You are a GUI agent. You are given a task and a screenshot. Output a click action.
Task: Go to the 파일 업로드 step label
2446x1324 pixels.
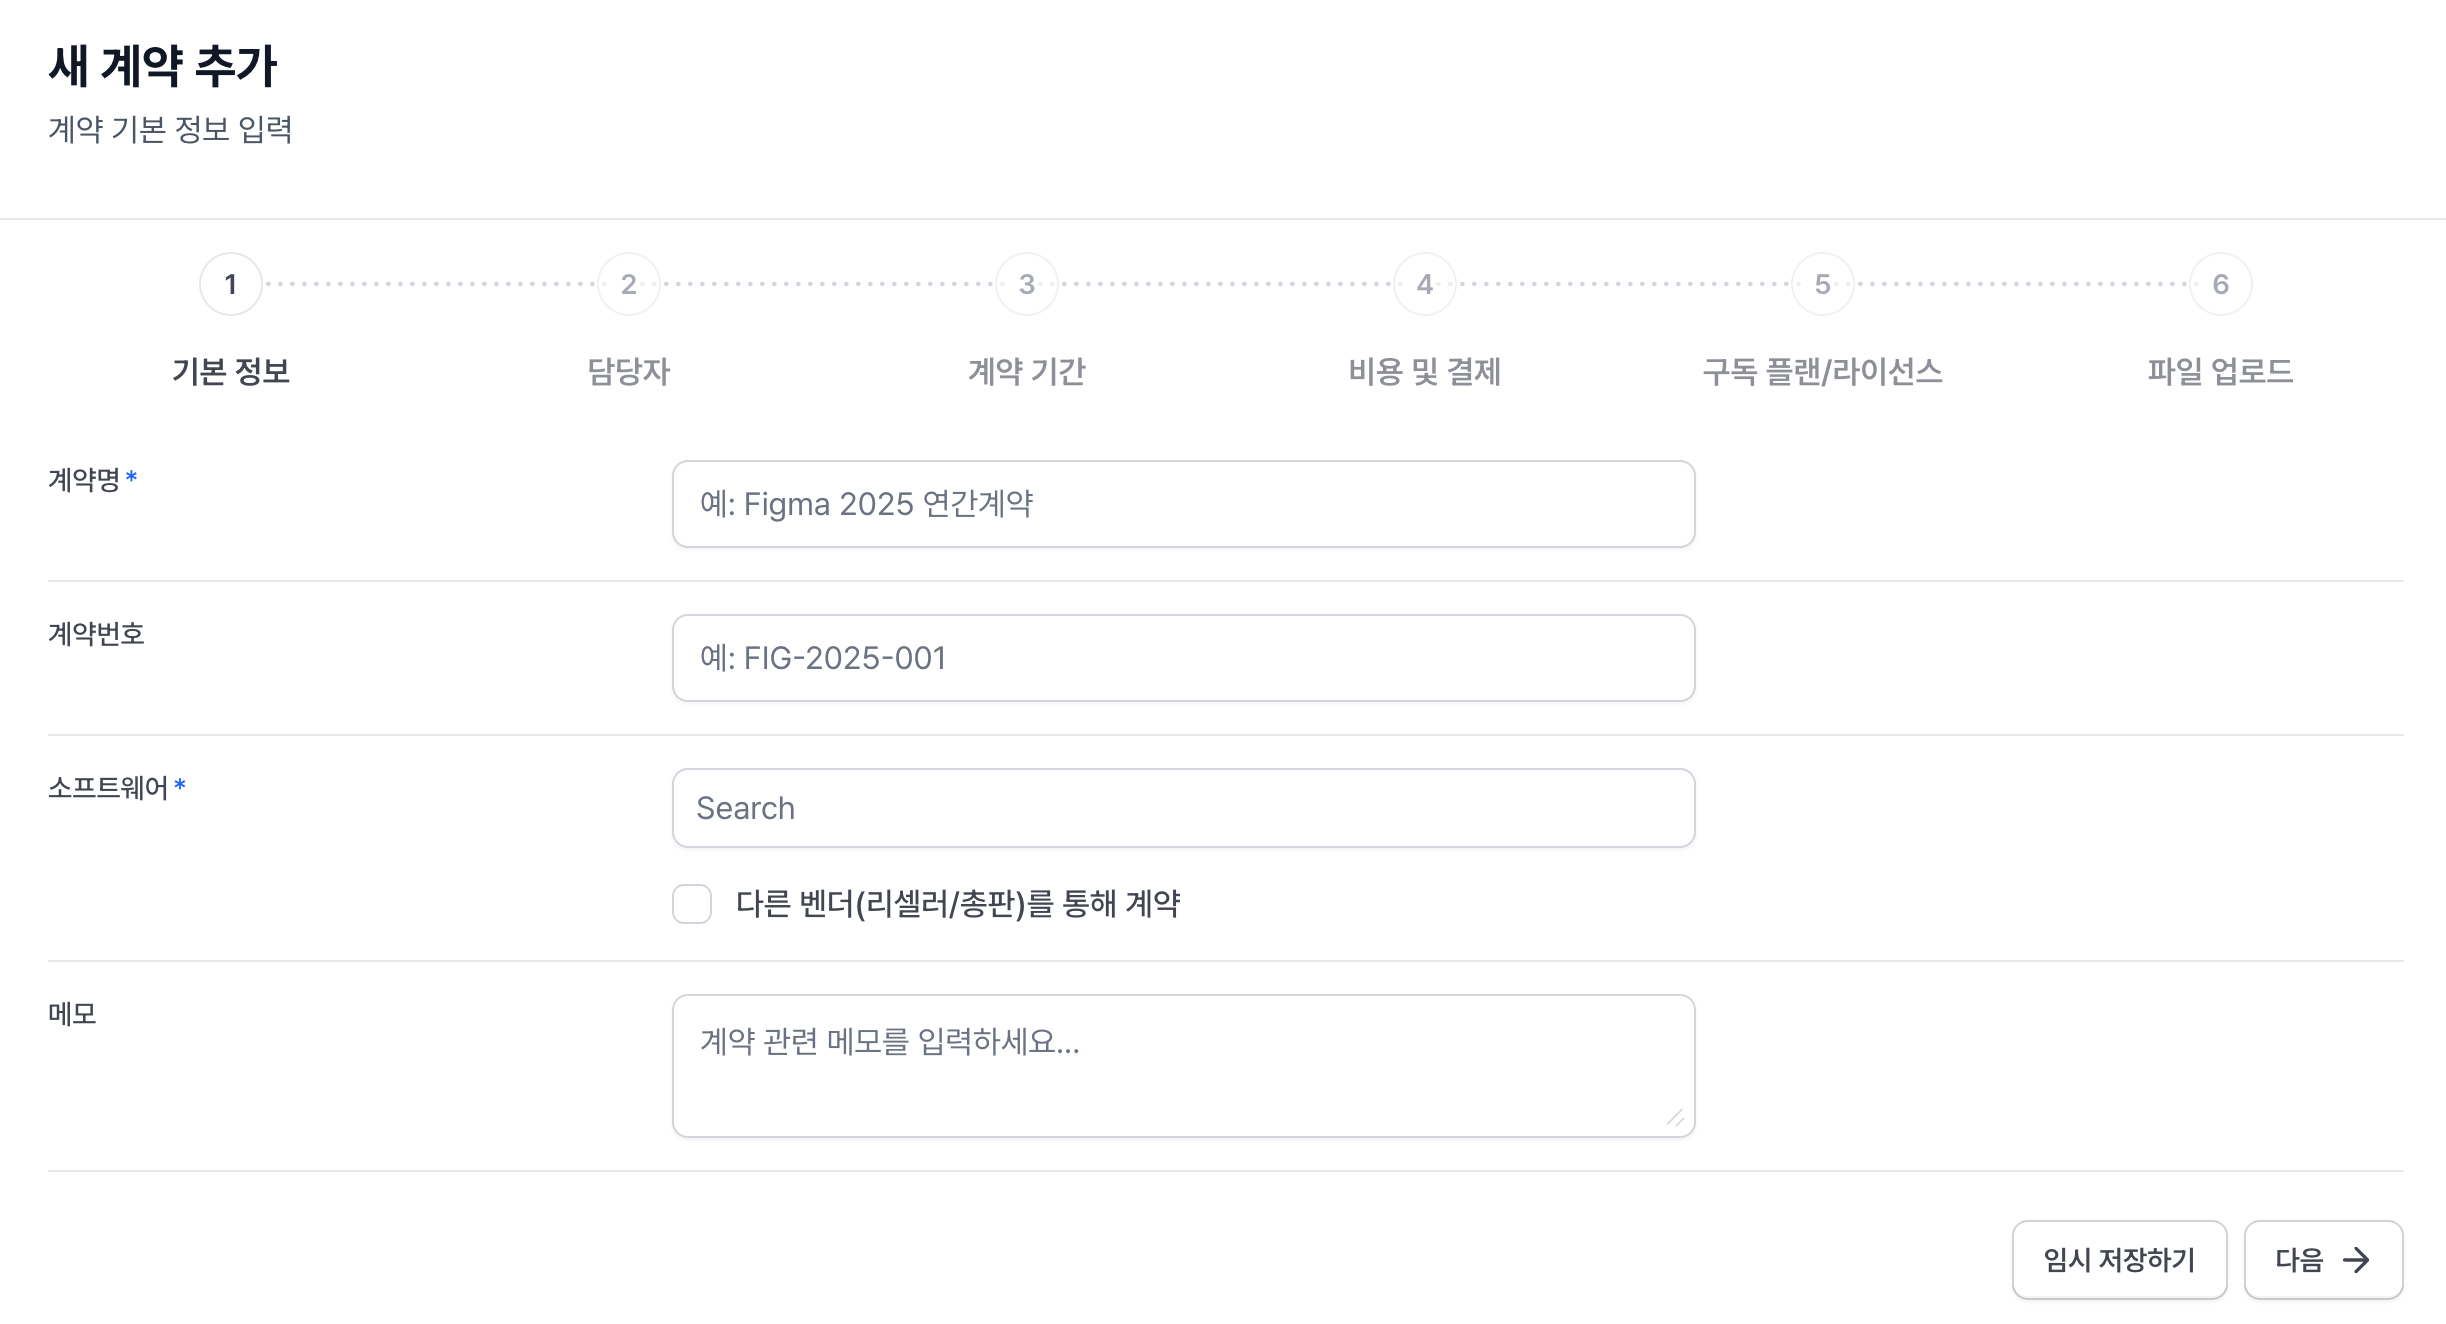tap(2221, 372)
